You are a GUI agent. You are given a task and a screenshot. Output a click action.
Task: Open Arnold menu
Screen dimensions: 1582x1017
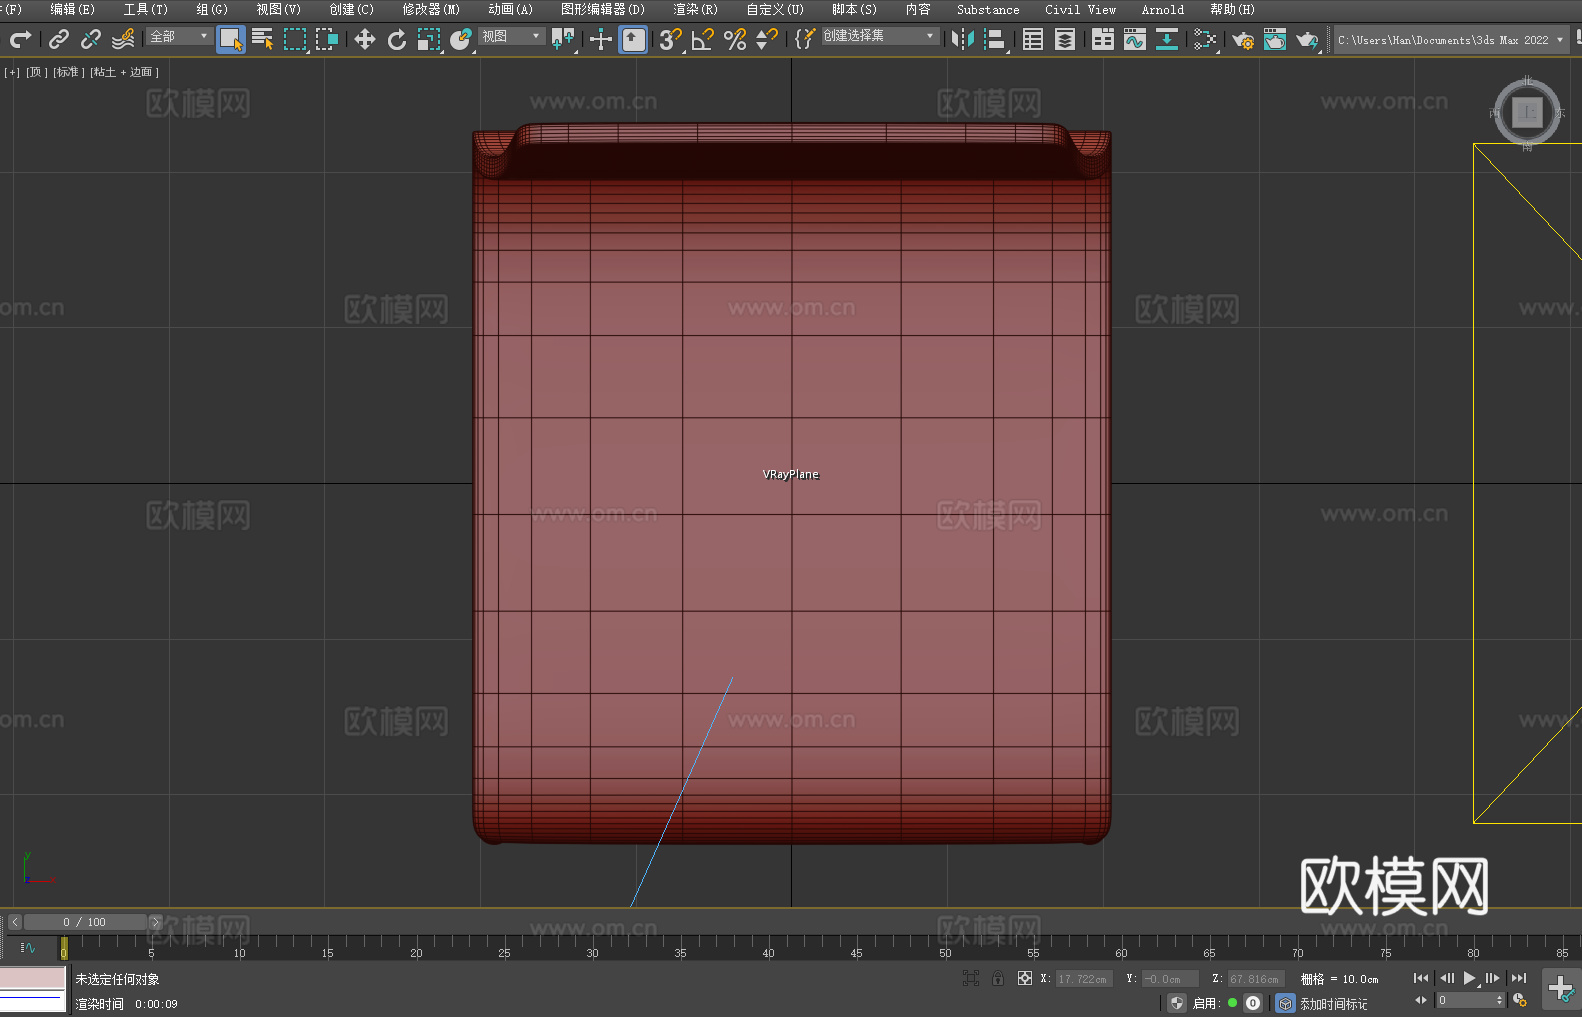[1162, 10]
